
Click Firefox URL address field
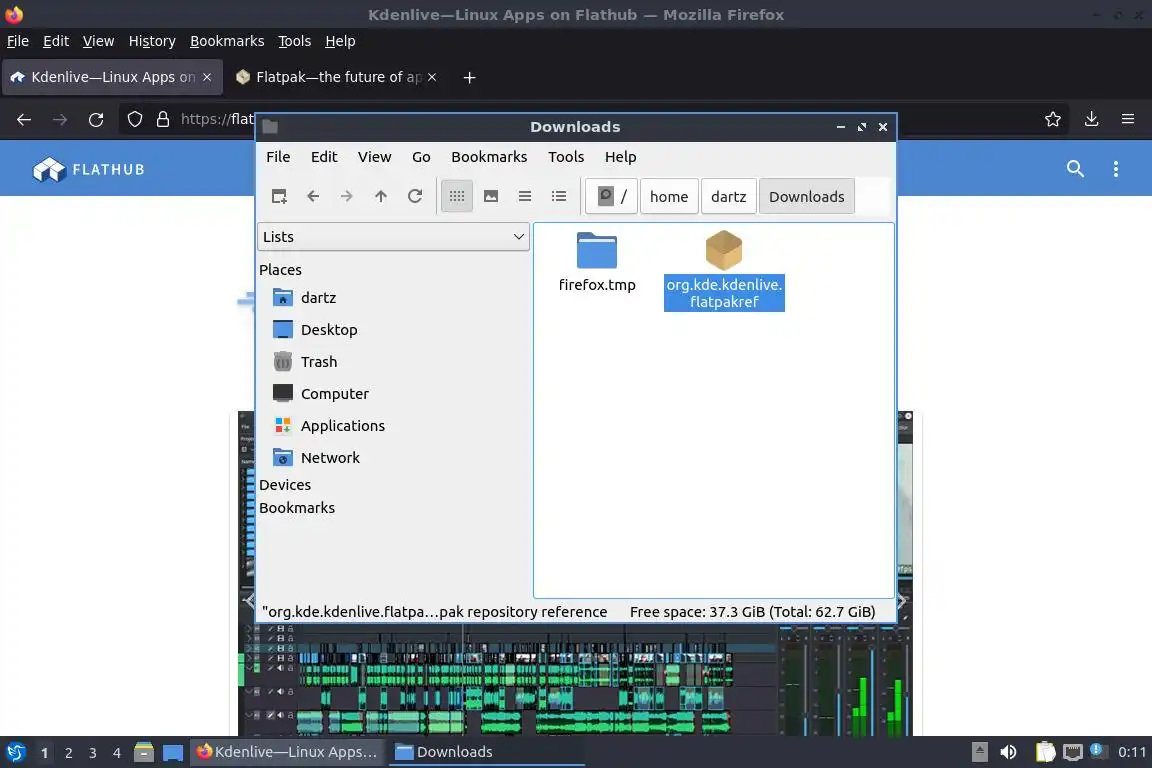pyautogui.click(x=219, y=119)
